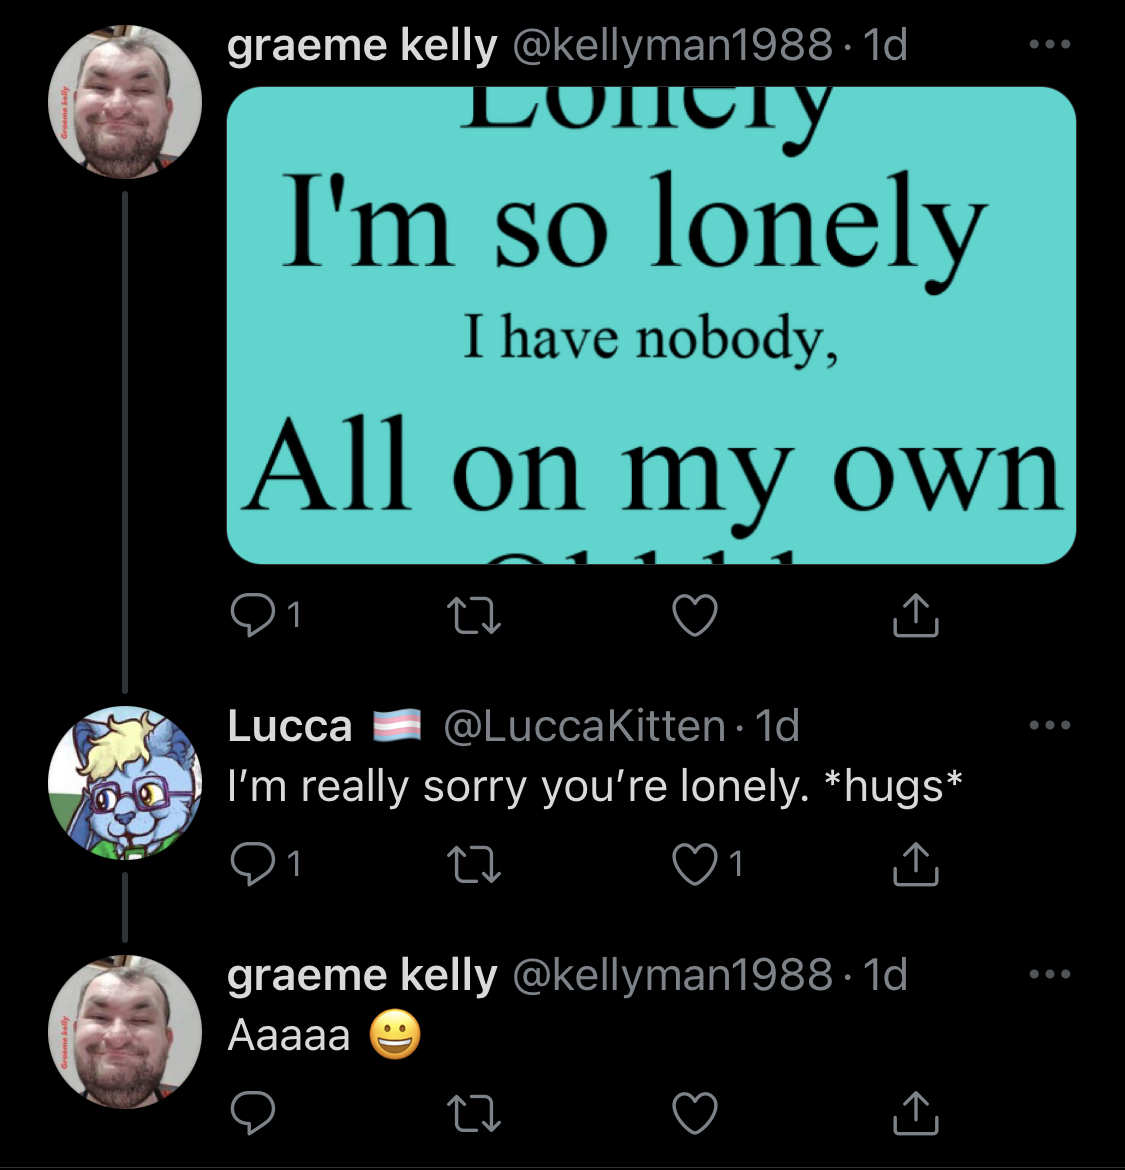Reply to the top graeme kelly tweet

[x=252, y=616]
